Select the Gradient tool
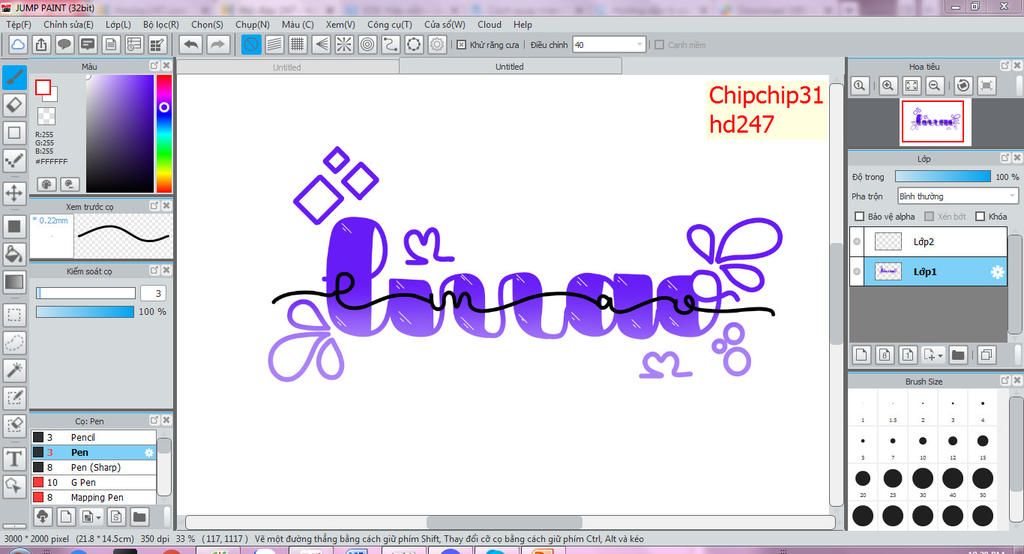Image resolution: width=1024 pixels, height=554 pixels. pyautogui.click(x=14, y=282)
